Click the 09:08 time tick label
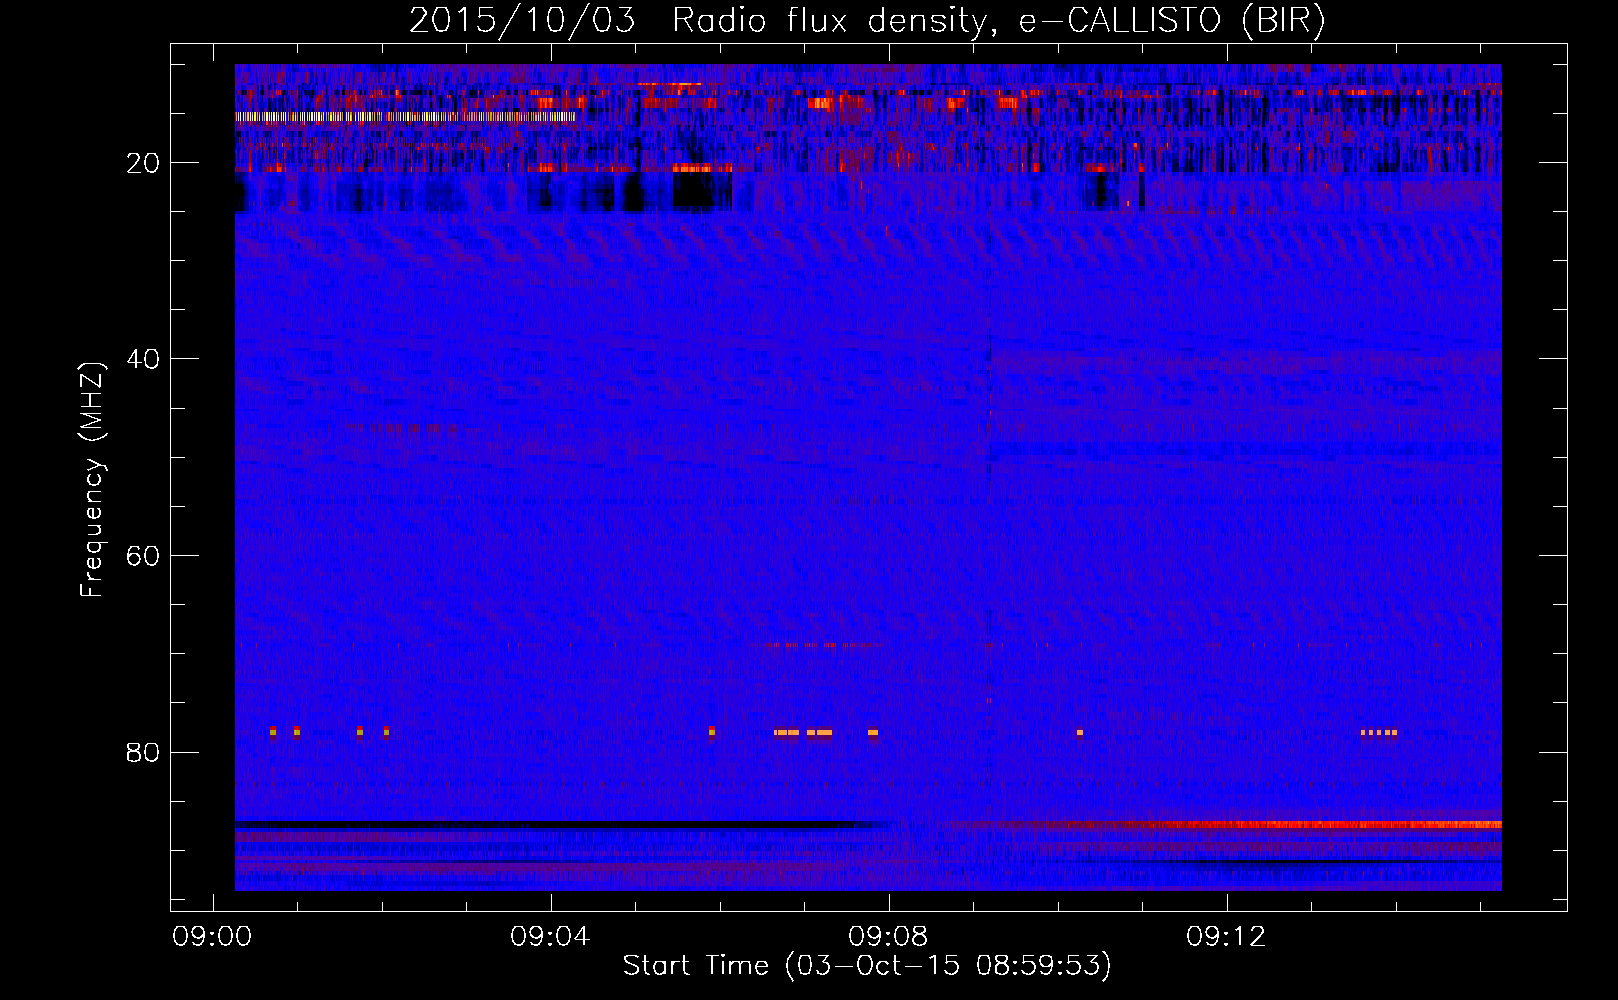 click(888, 937)
